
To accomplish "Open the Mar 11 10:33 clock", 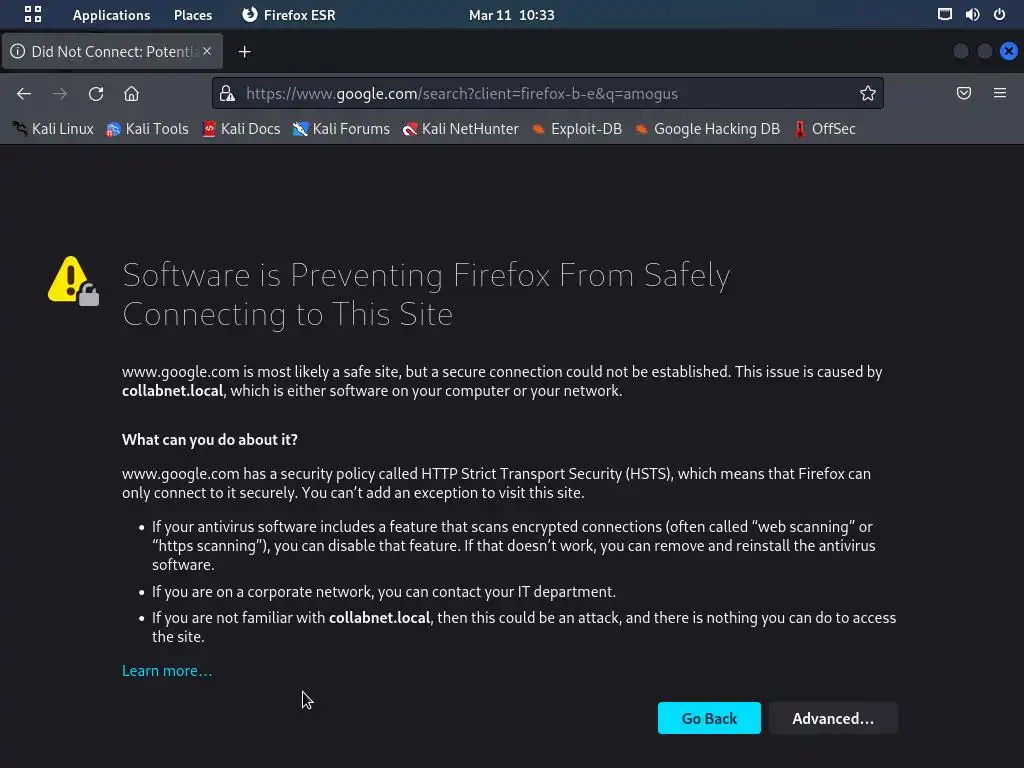I will point(511,15).
